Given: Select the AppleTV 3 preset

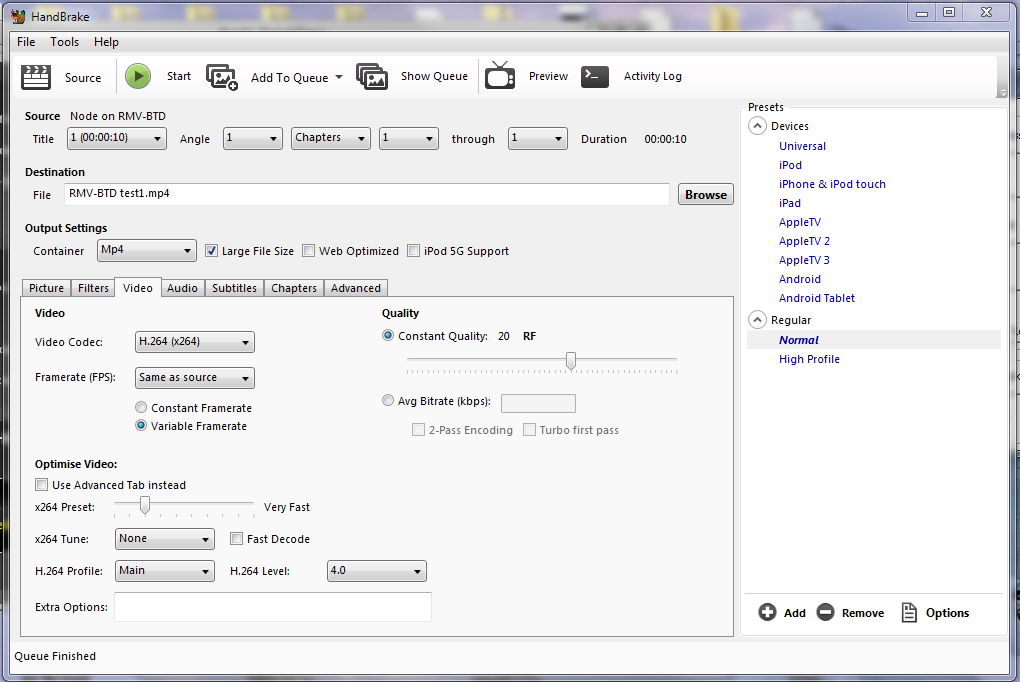Looking at the screenshot, I should (x=804, y=260).
